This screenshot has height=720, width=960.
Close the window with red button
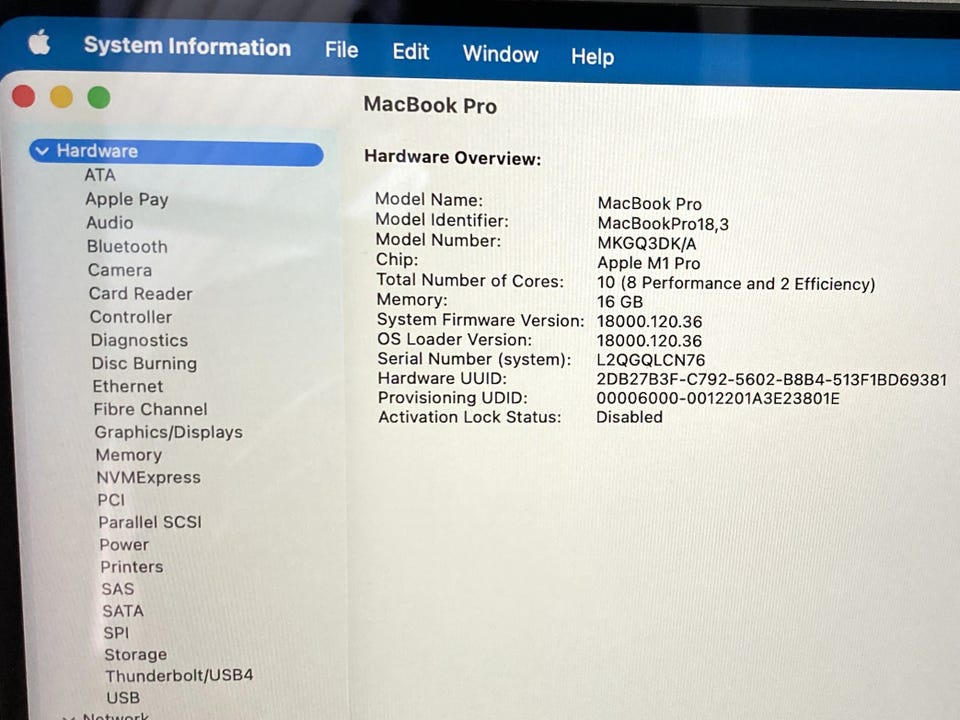click(x=24, y=96)
